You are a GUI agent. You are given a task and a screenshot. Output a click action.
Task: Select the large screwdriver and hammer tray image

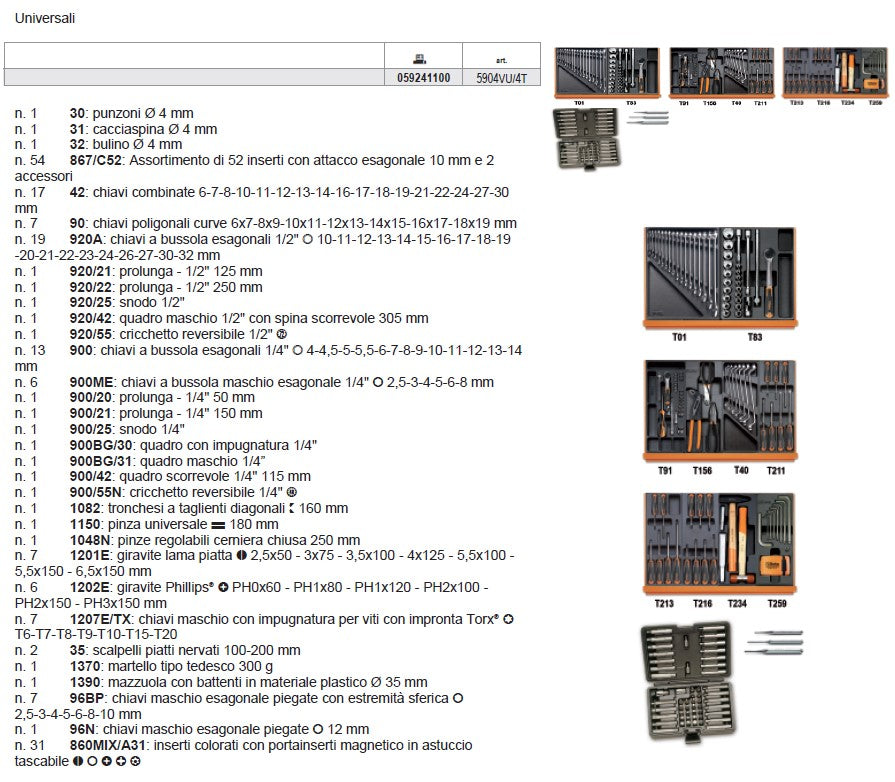[720, 545]
